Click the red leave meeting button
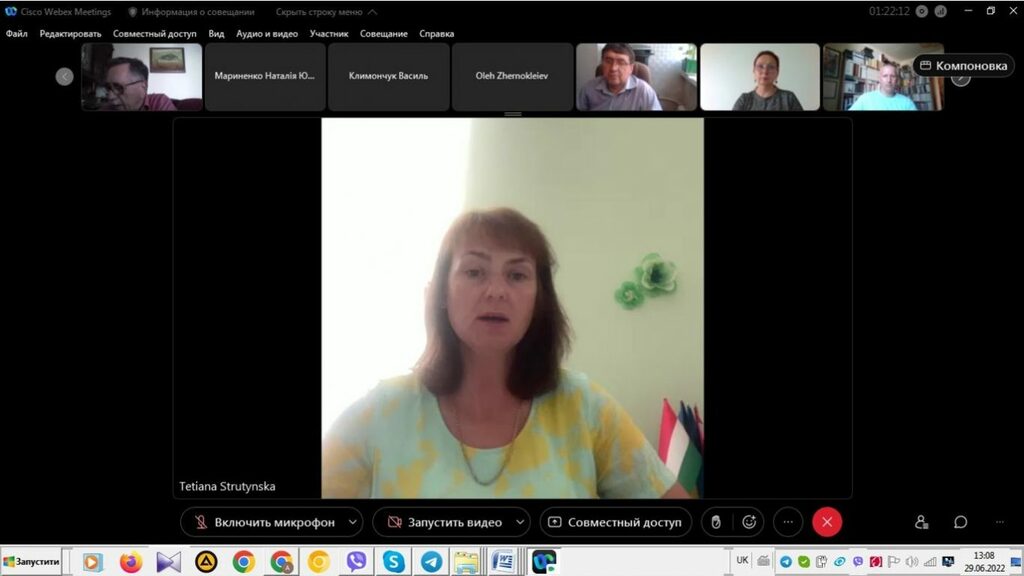The image size is (1024, 576). point(827,522)
